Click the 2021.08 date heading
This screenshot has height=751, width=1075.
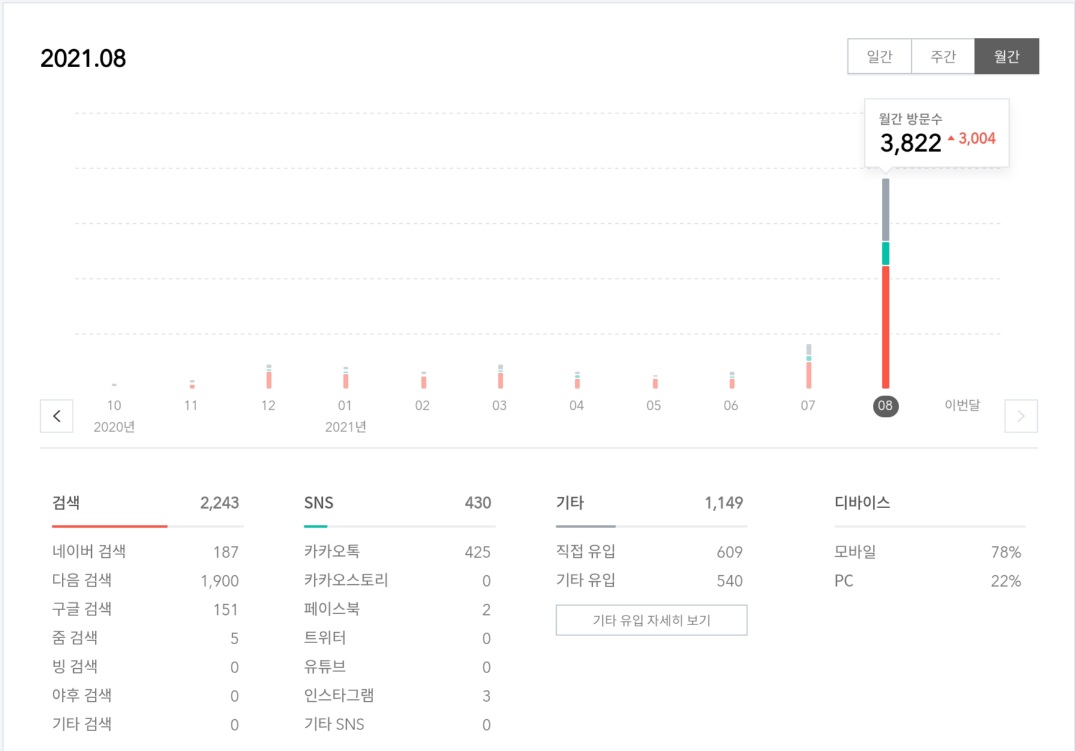83,58
